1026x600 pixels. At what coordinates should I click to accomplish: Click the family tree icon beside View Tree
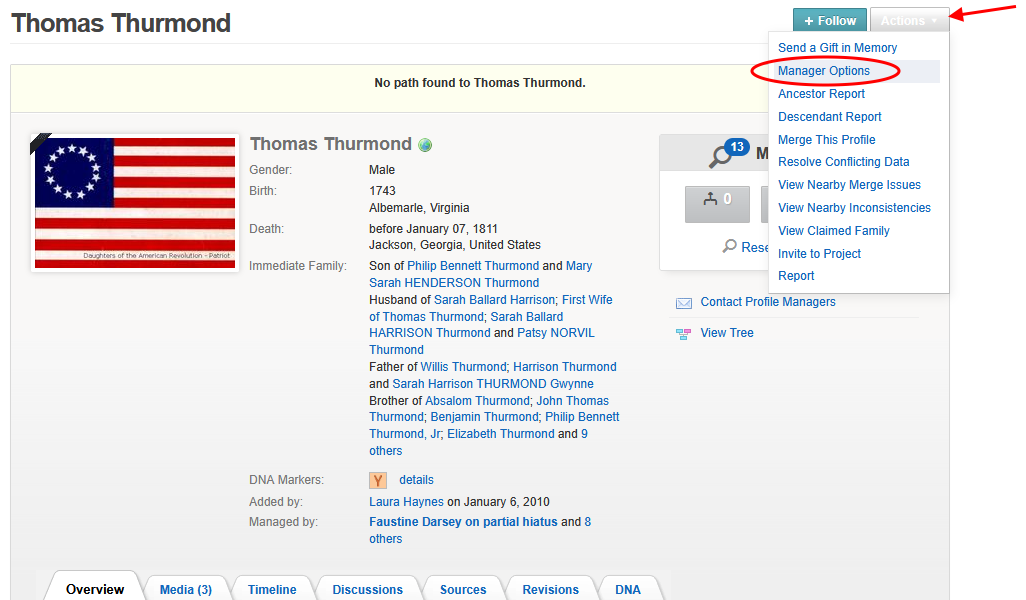tap(684, 333)
